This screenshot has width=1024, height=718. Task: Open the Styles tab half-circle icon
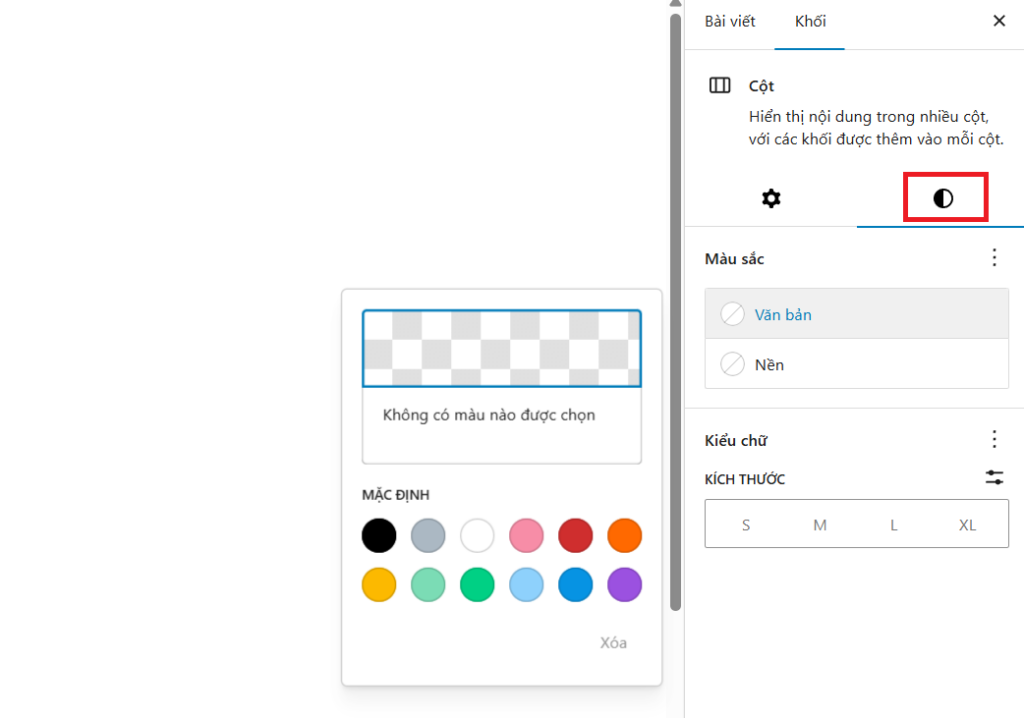point(944,198)
